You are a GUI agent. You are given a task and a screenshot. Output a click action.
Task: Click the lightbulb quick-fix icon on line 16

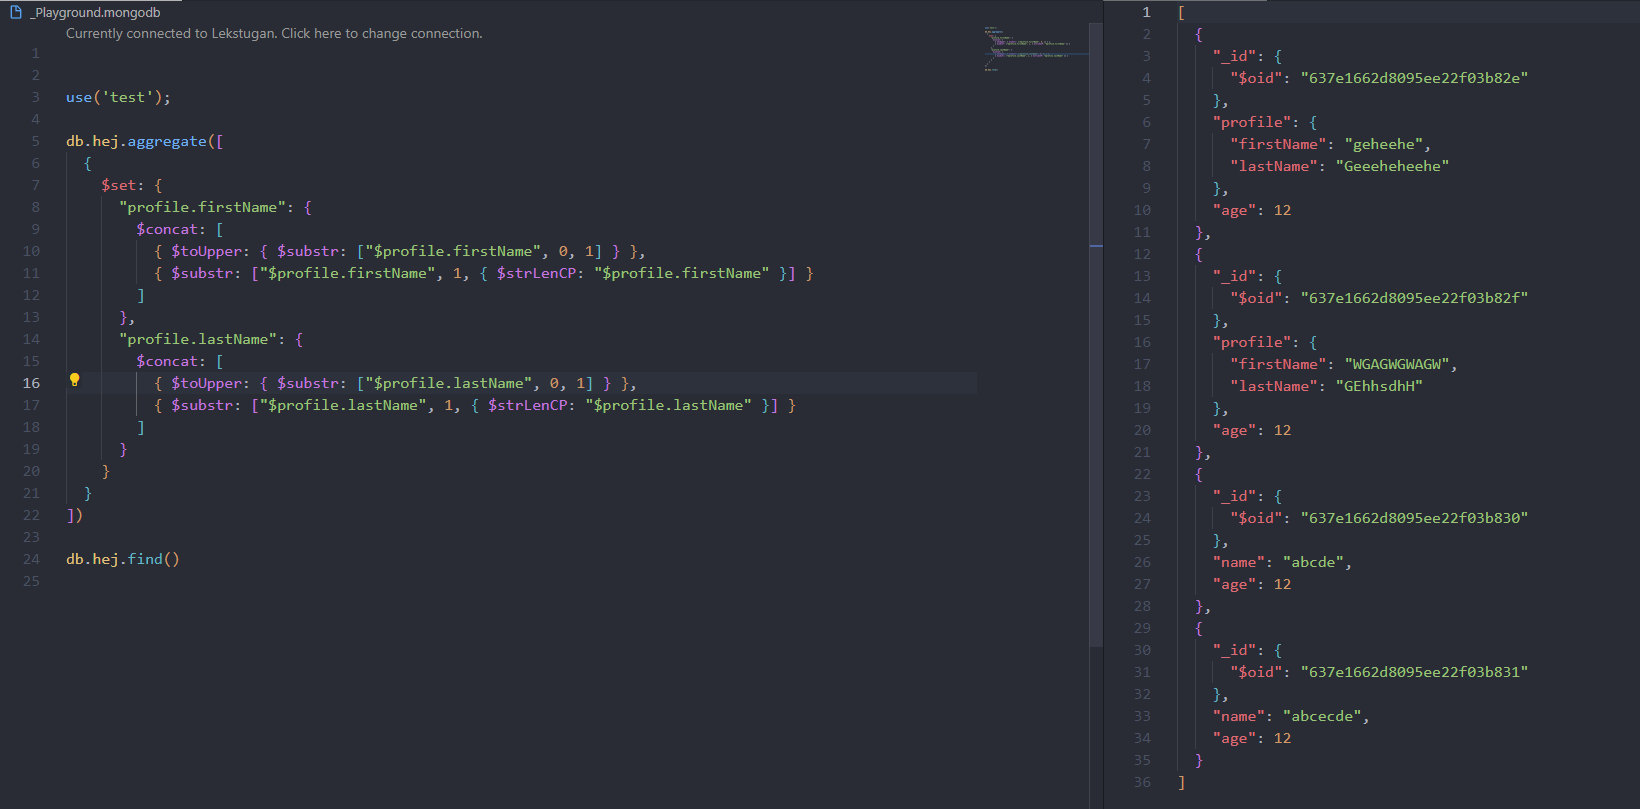(74, 380)
